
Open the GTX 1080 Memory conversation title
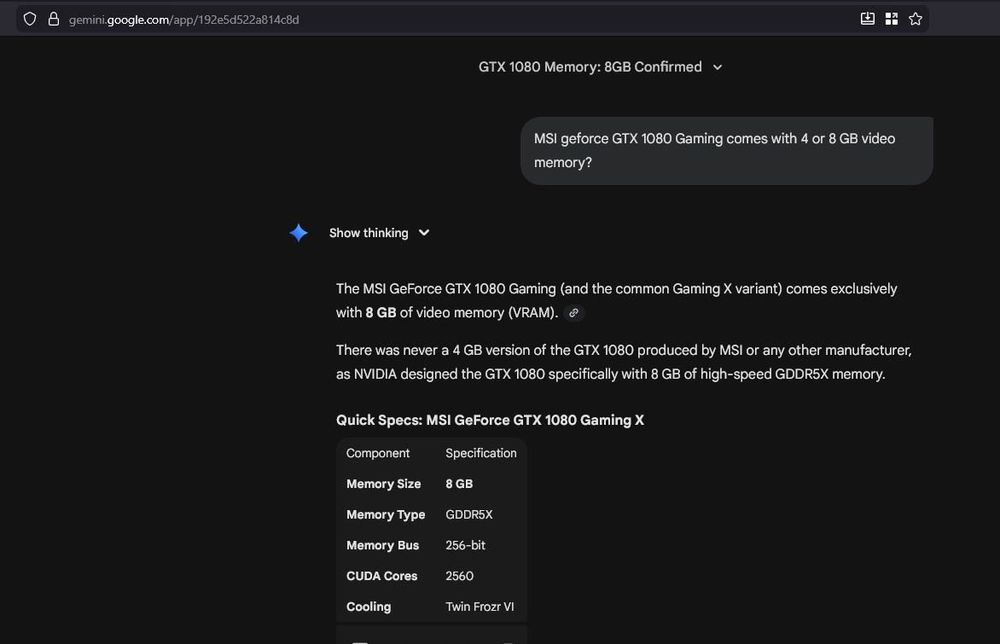coord(590,67)
